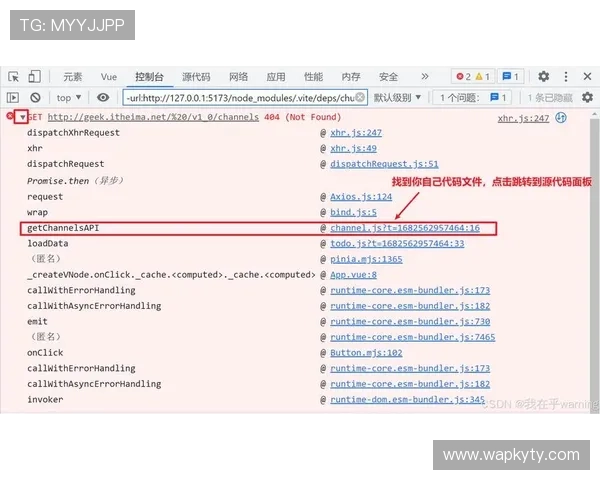
Task: Switch to the 源代码 tab
Action: click(196, 77)
